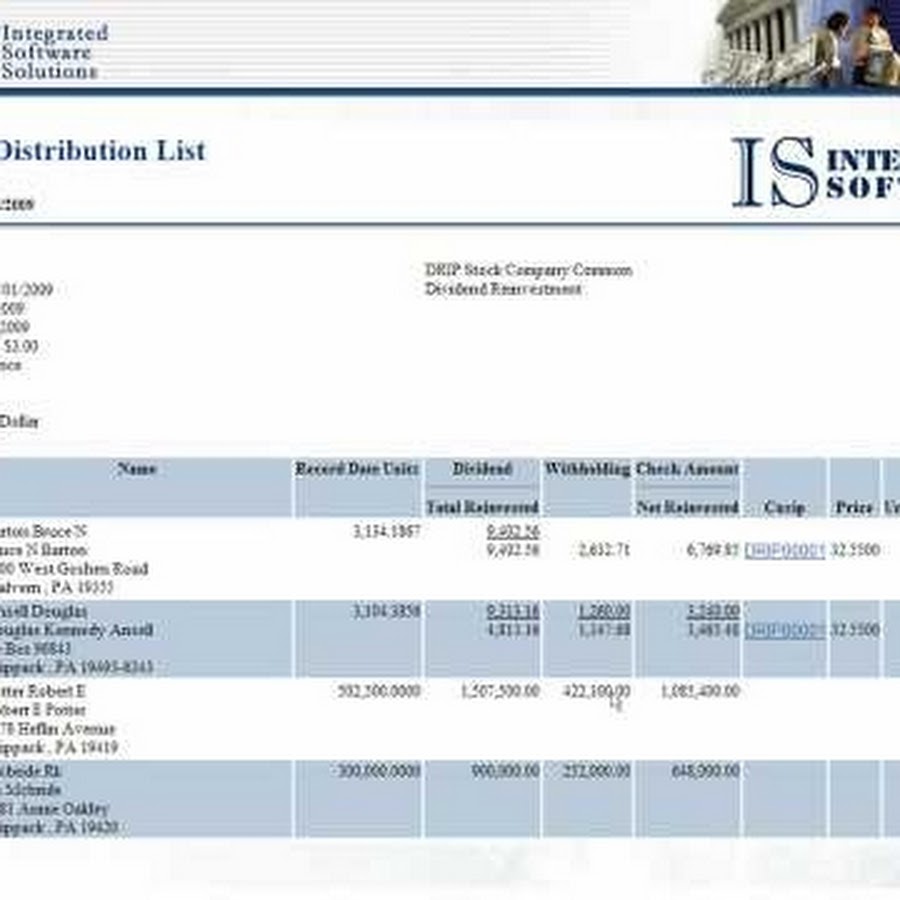Click the Cusip column header
This screenshot has width=900, height=900.
(x=784, y=507)
